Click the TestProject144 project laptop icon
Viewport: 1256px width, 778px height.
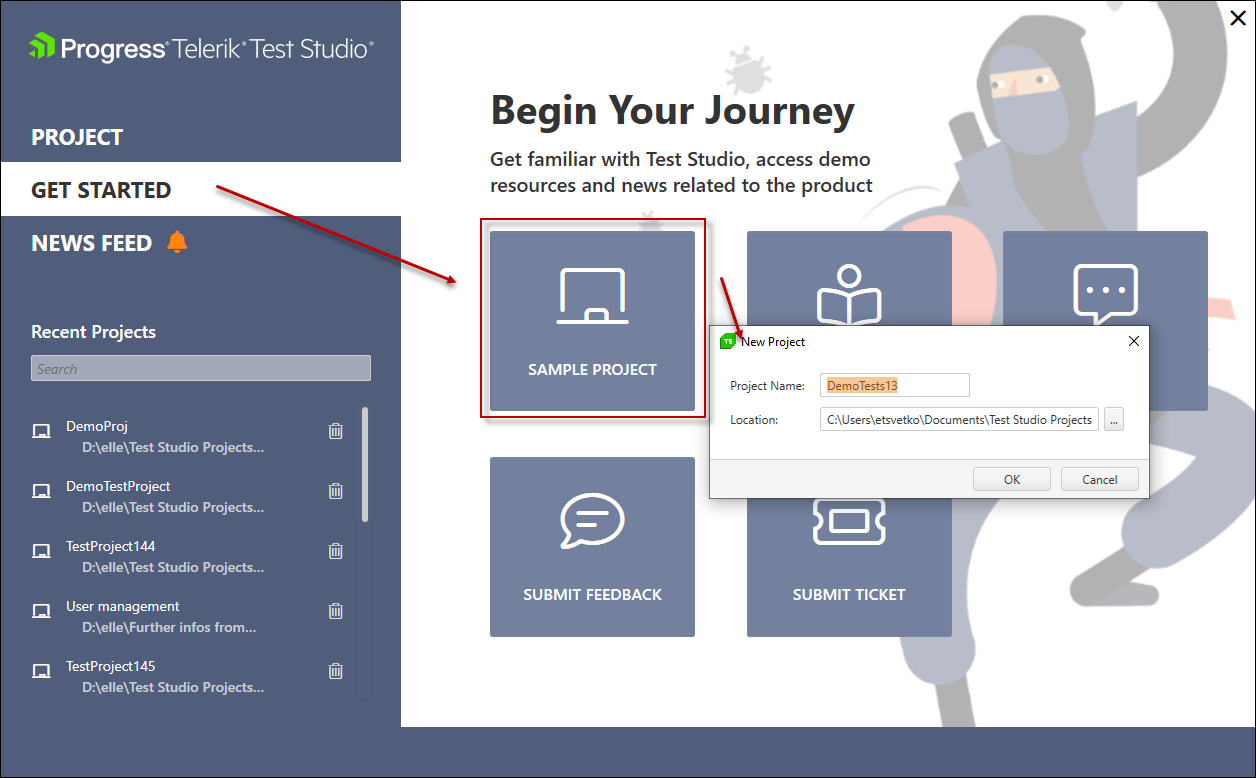tap(41, 551)
